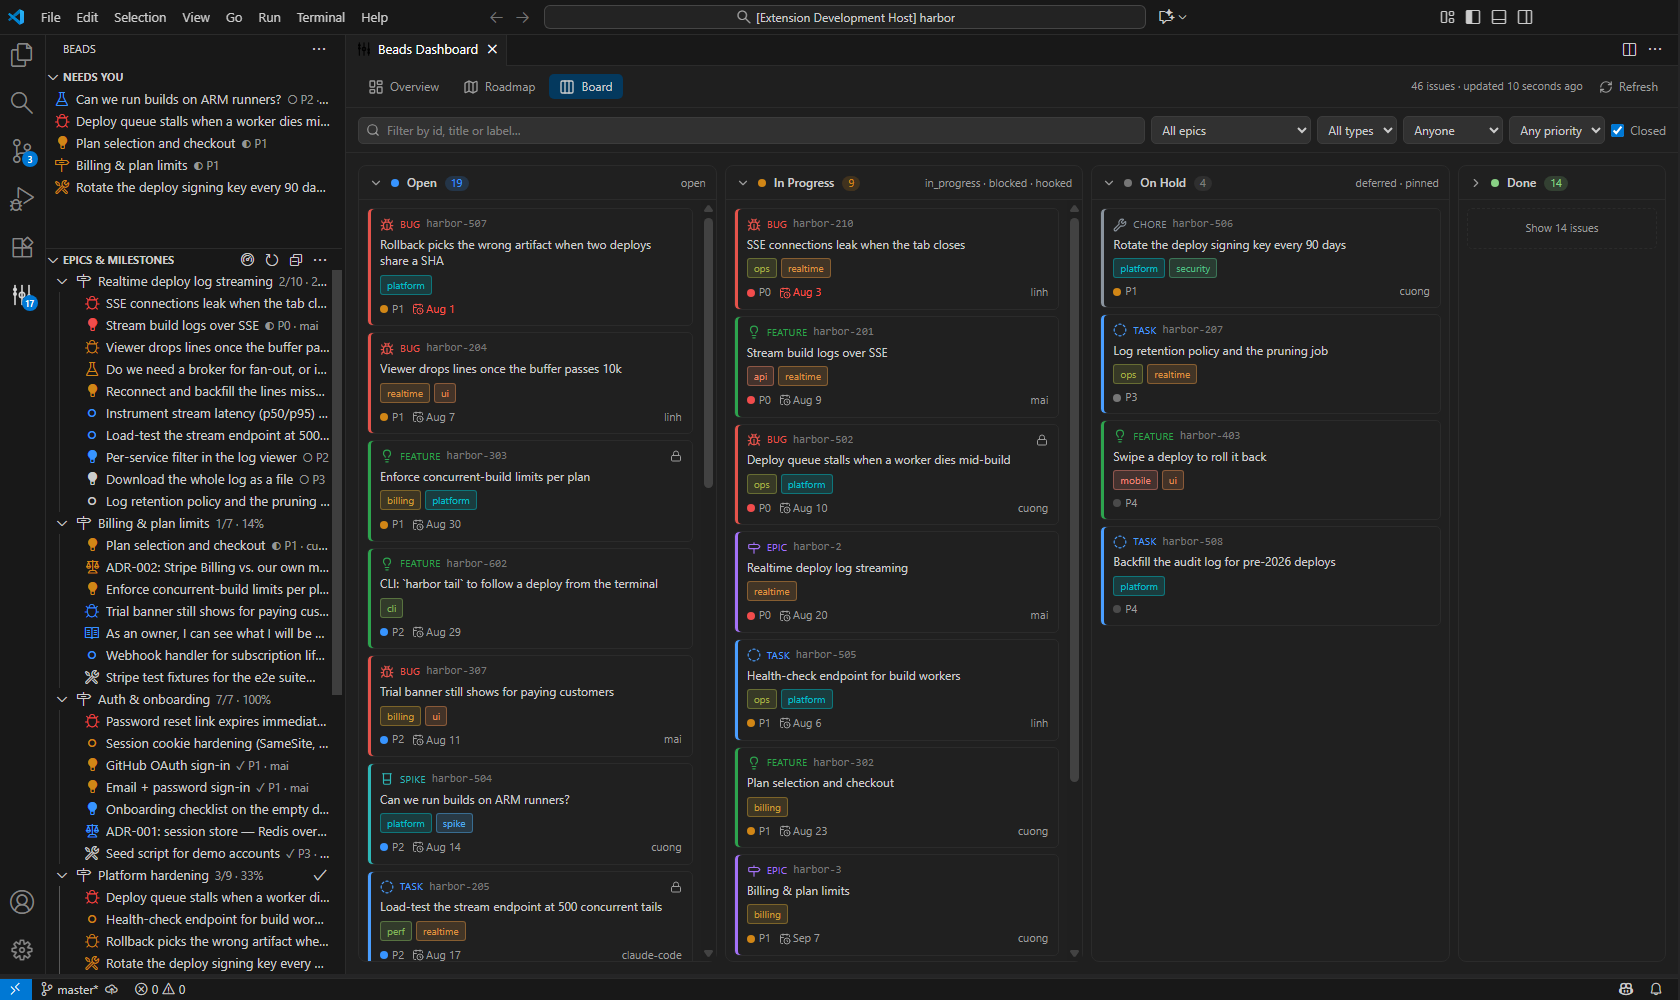
Task: Open the Manage gear in activity bar
Action: click(x=22, y=950)
